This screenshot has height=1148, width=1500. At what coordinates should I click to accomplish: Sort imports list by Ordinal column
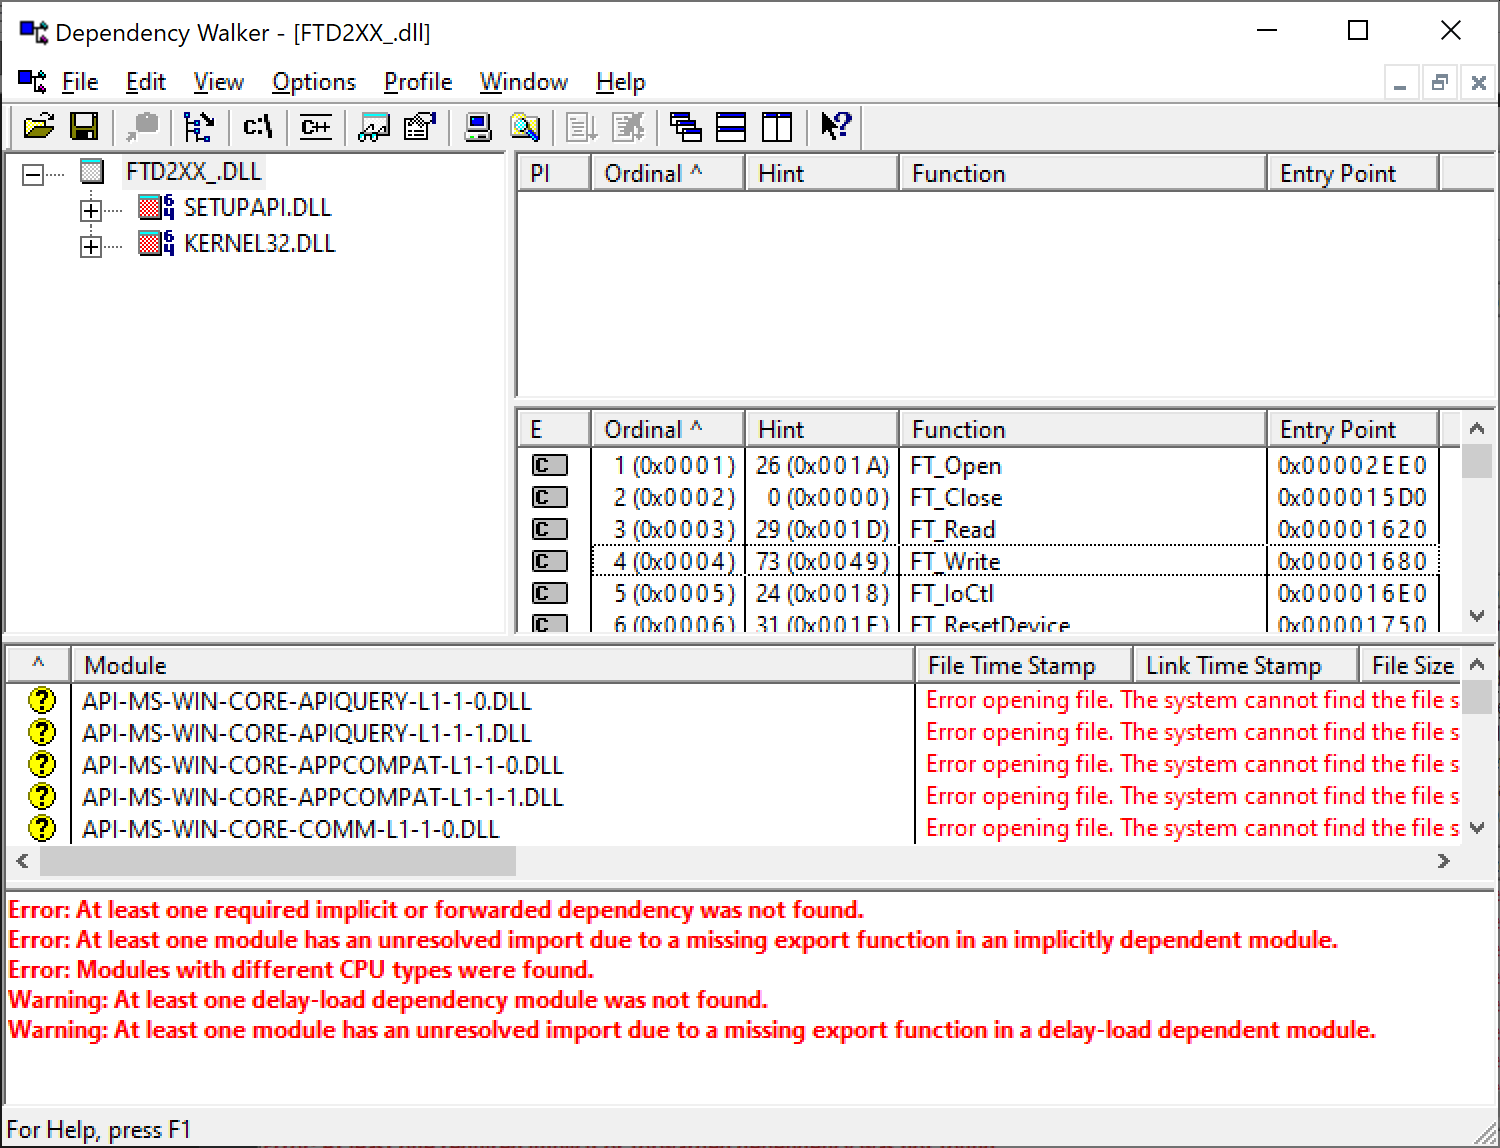pyautogui.click(x=668, y=173)
